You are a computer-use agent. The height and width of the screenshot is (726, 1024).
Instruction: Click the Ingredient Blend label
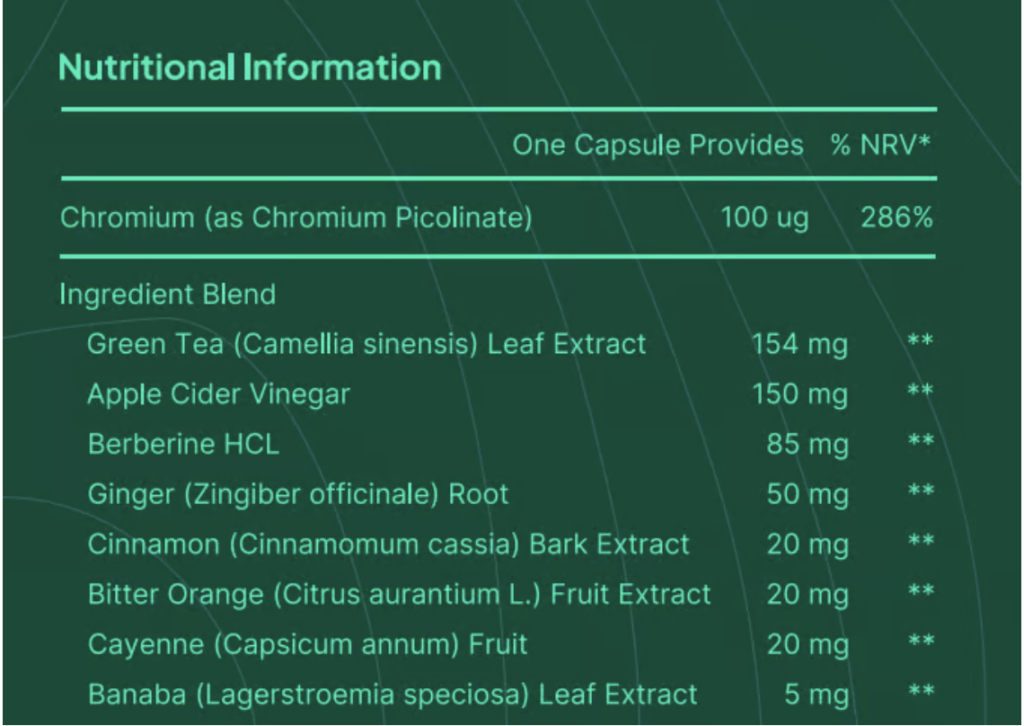point(167,294)
